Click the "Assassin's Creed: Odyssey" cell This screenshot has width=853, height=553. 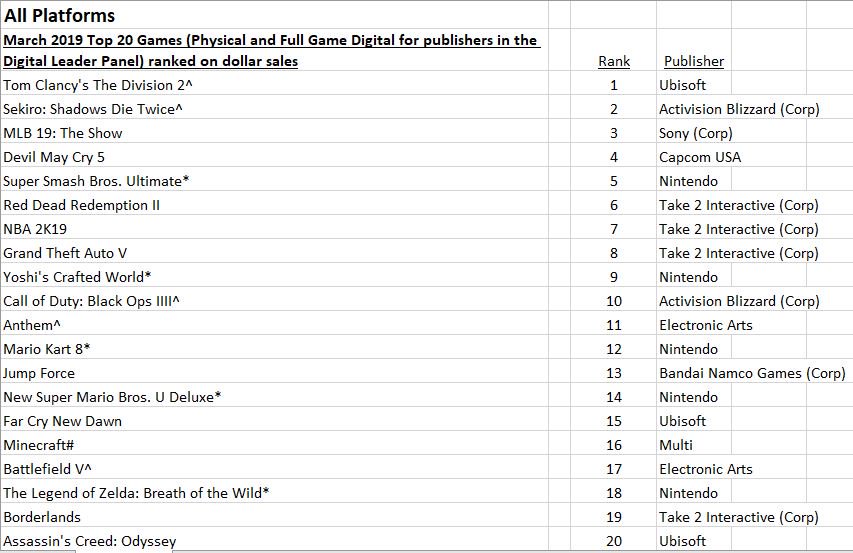(90, 541)
